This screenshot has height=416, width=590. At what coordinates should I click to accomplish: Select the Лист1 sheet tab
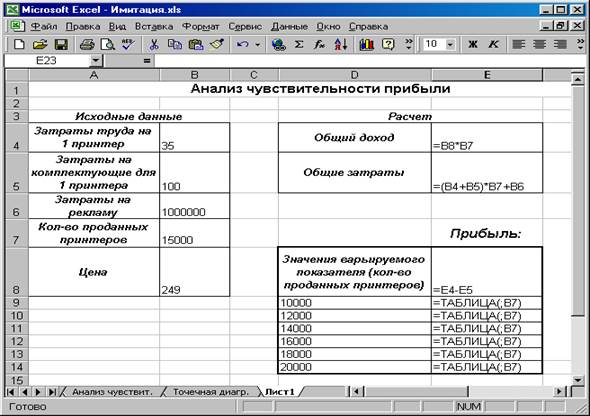point(280,392)
